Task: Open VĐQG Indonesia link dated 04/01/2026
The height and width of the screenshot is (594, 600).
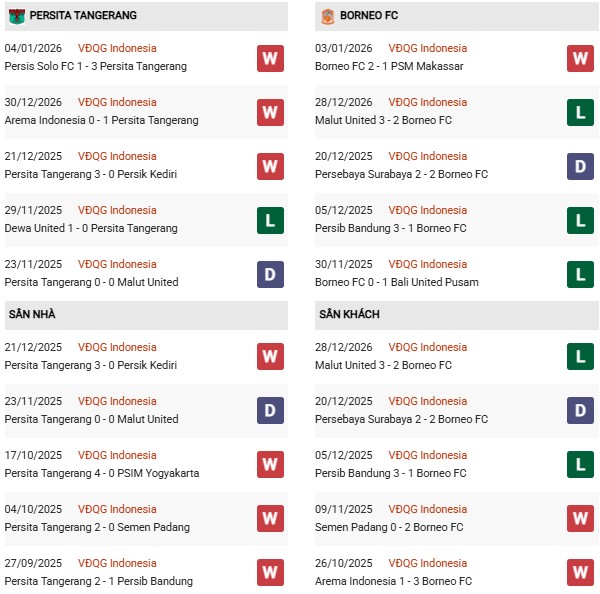Action: [117, 48]
